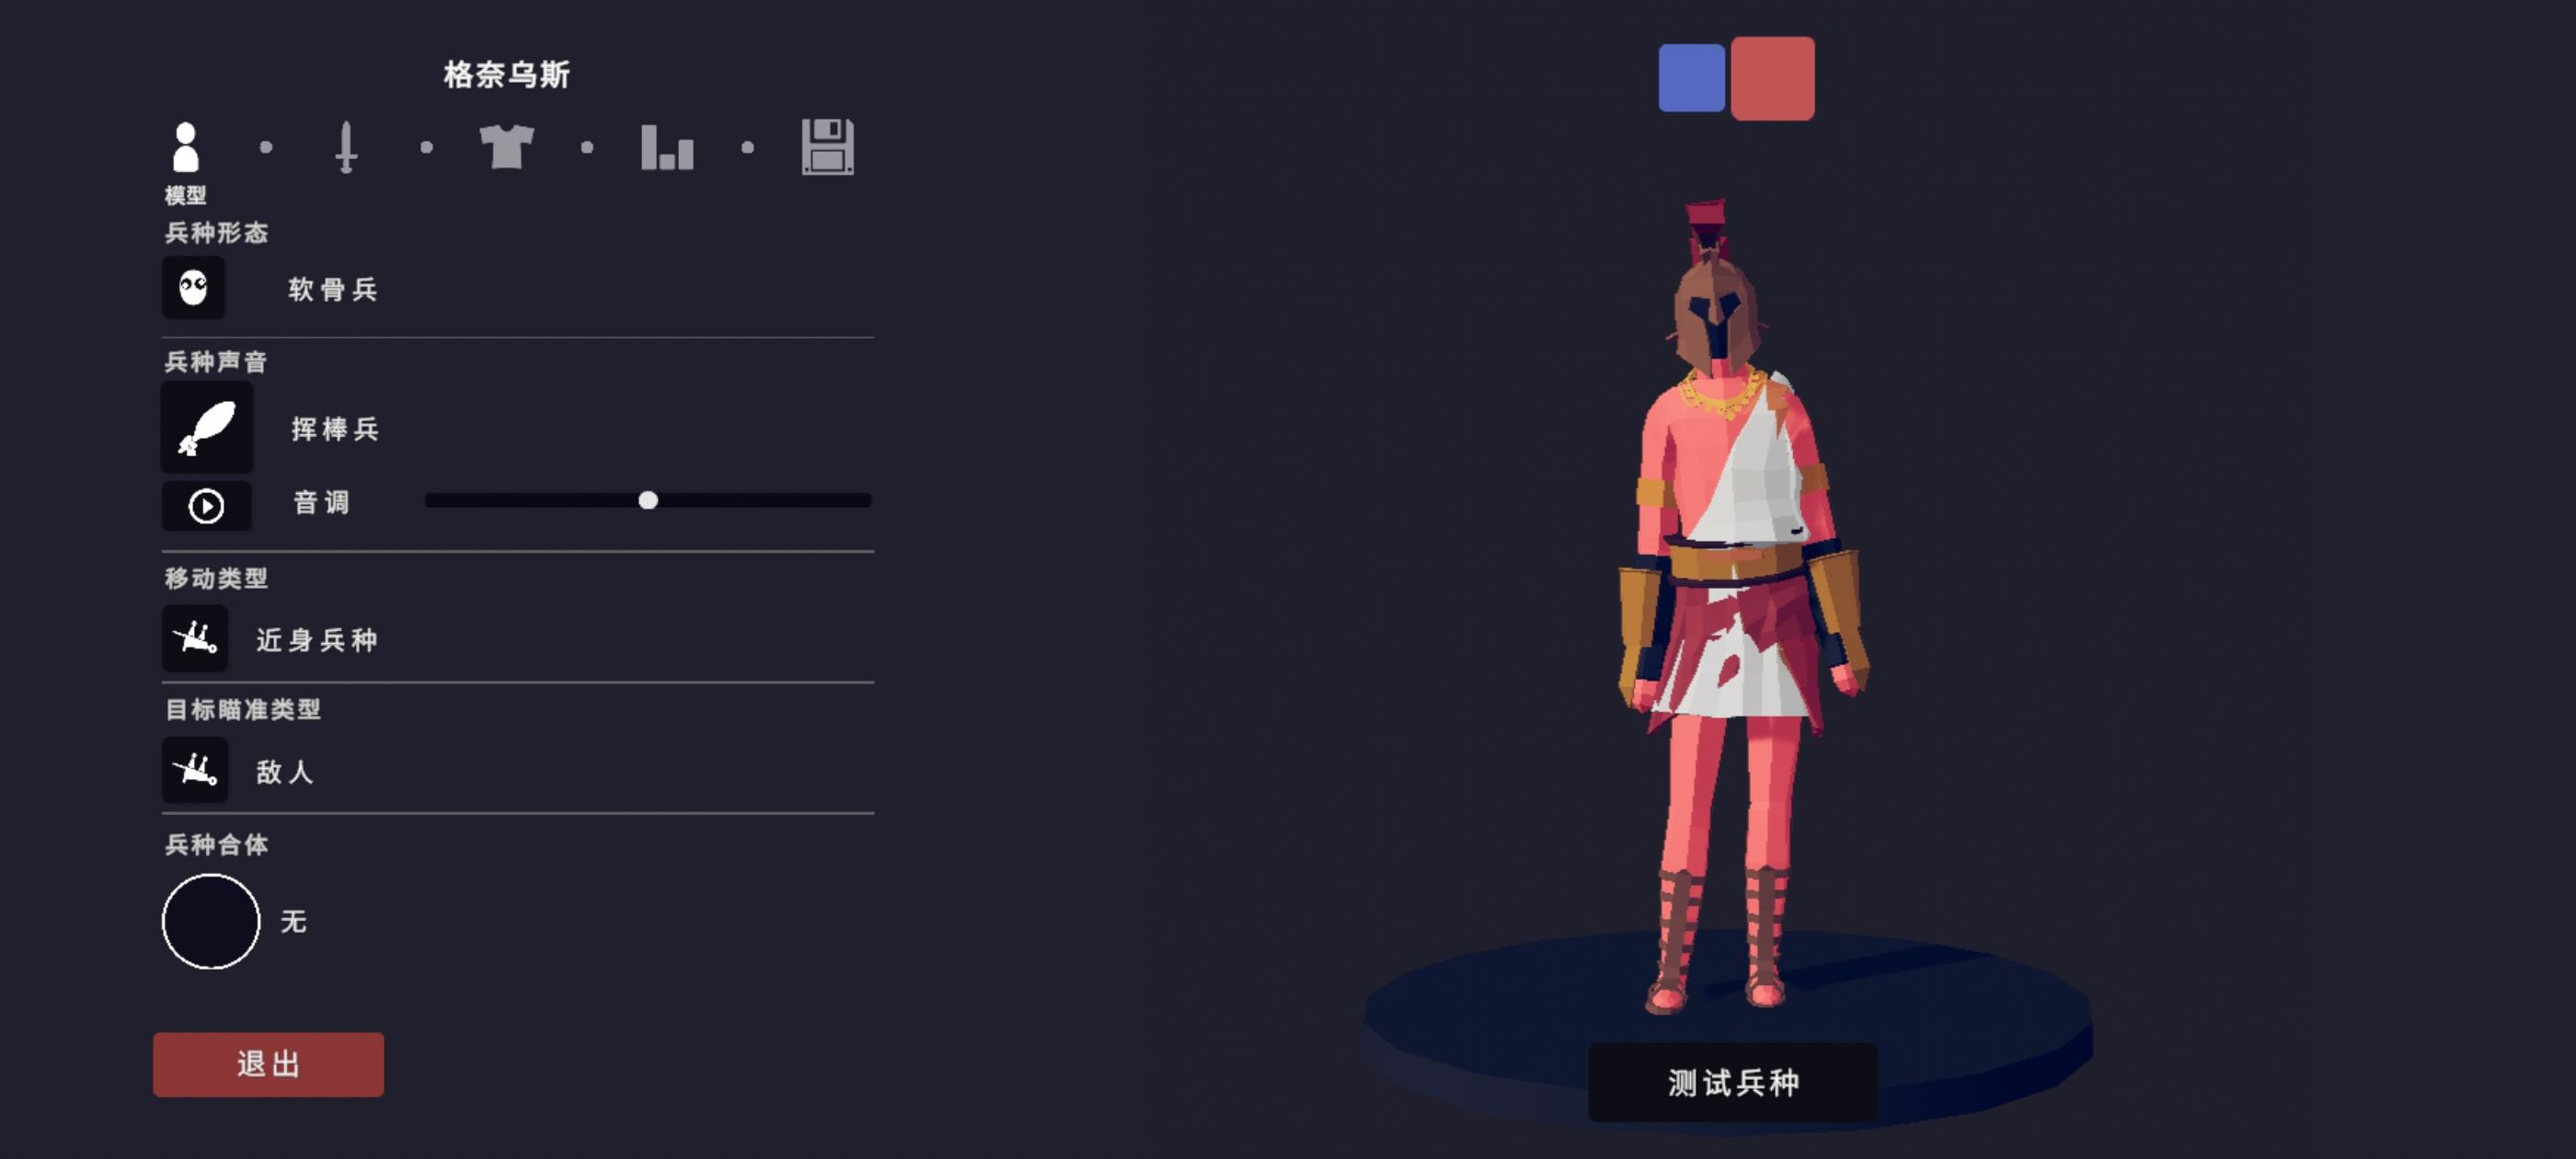Viewport: 2576px width, 1159px height.
Task: Edit the unit name 格奈乌斯
Action: [x=507, y=74]
